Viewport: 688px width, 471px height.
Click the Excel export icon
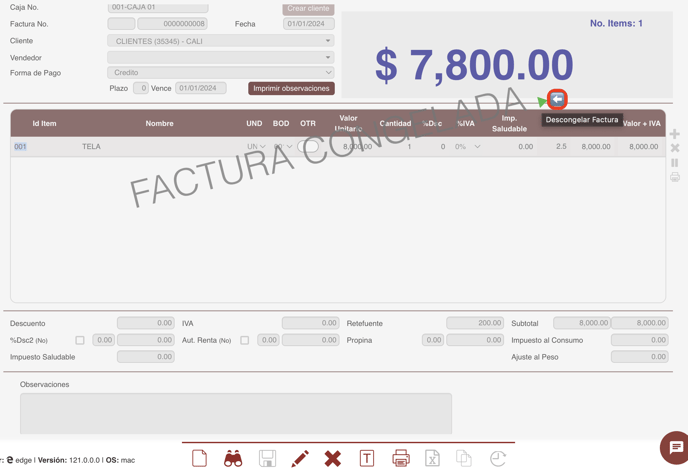click(x=433, y=458)
